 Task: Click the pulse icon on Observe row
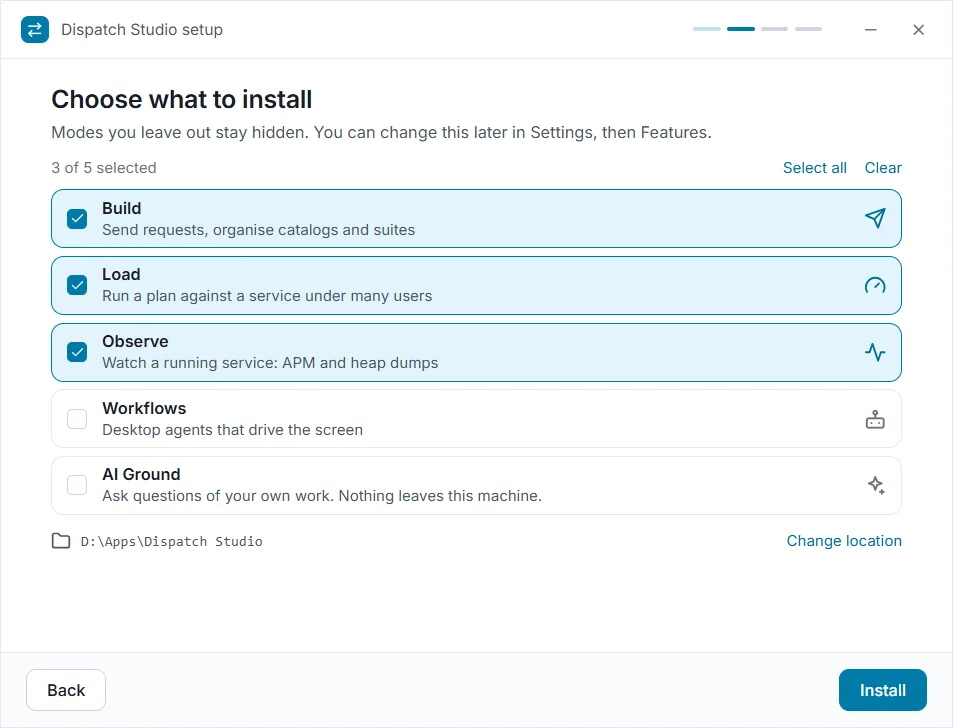pyautogui.click(x=875, y=352)
